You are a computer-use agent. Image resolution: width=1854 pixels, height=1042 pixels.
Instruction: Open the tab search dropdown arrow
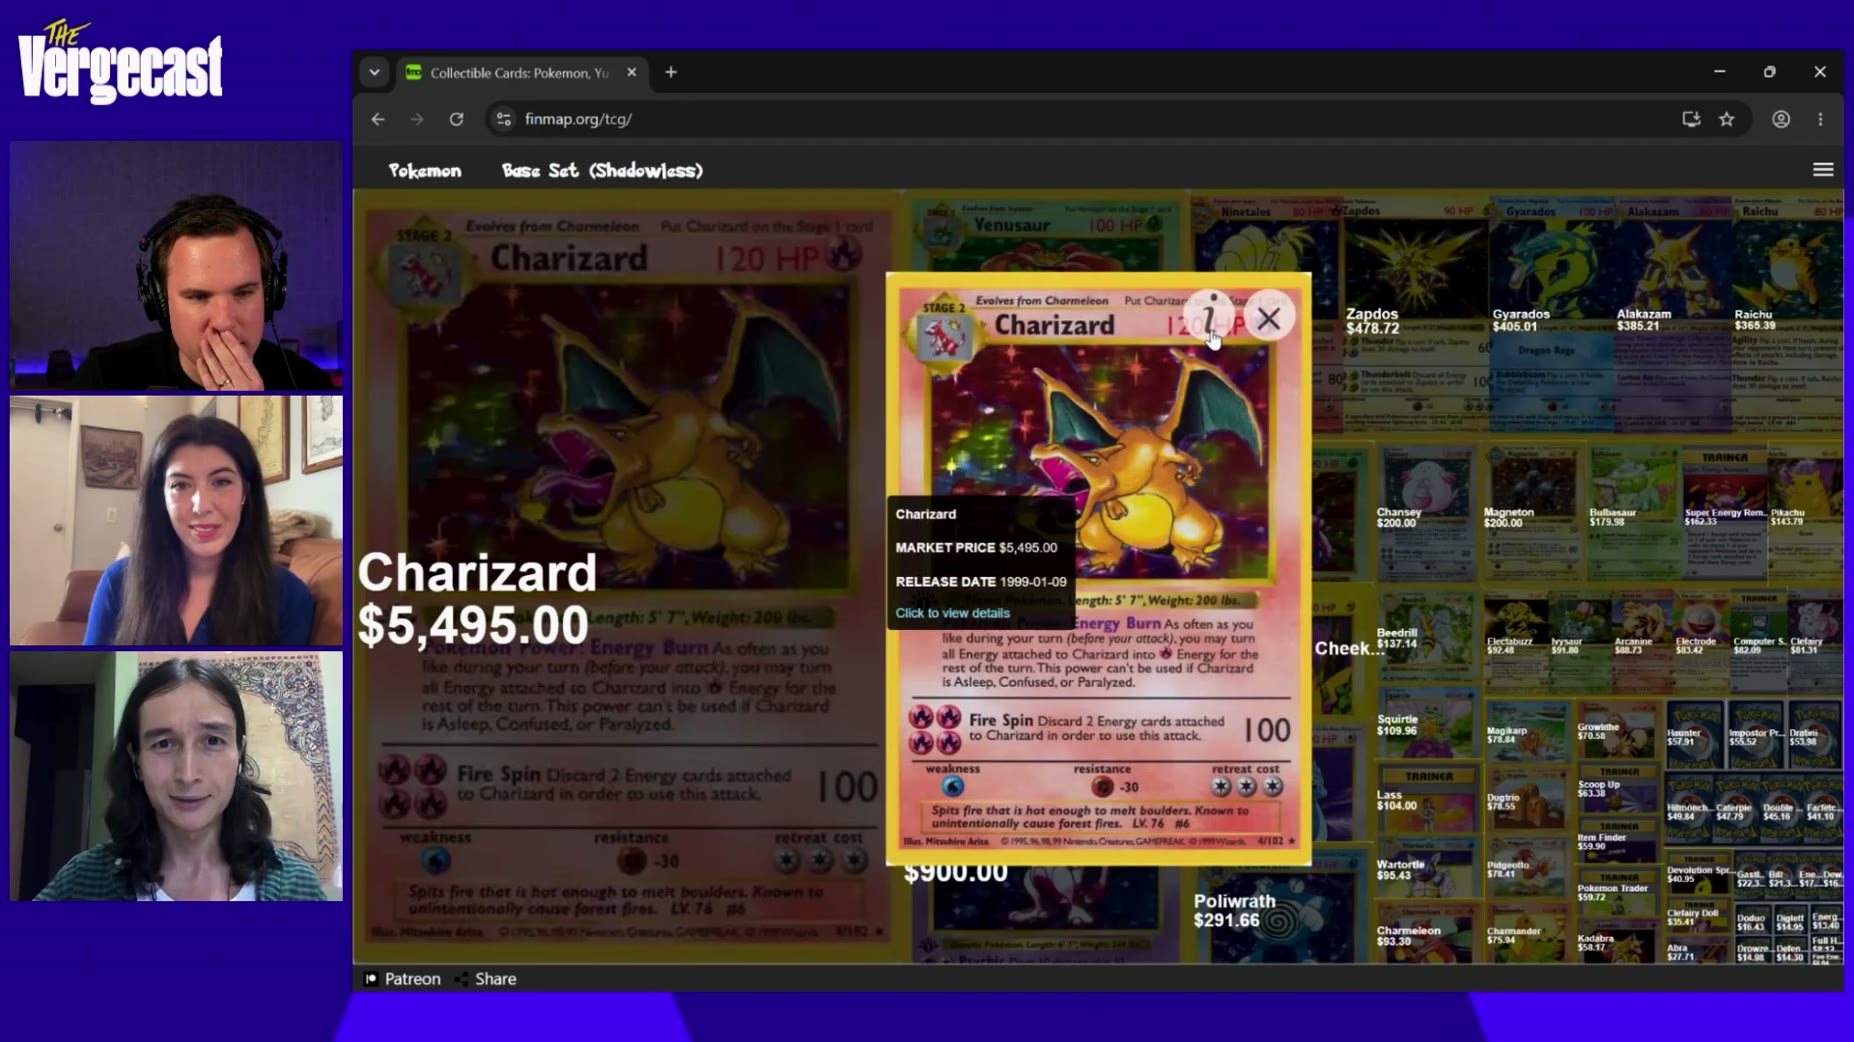click(374, 72)
